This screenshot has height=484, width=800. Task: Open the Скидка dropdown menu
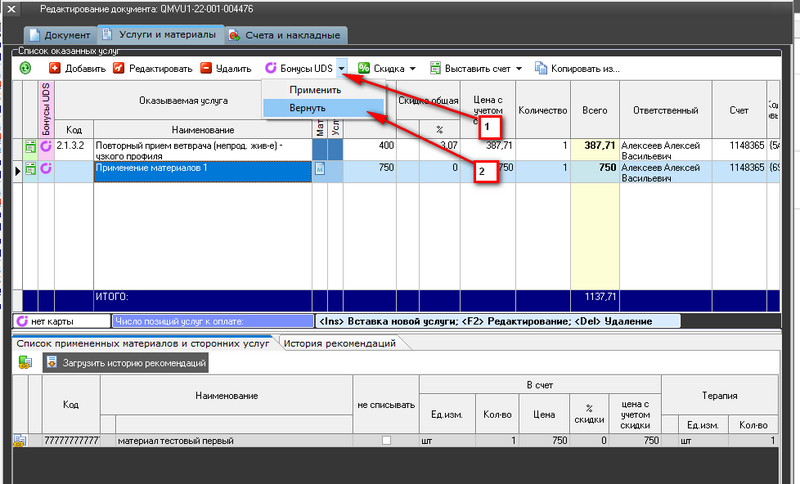pos(390,69)
